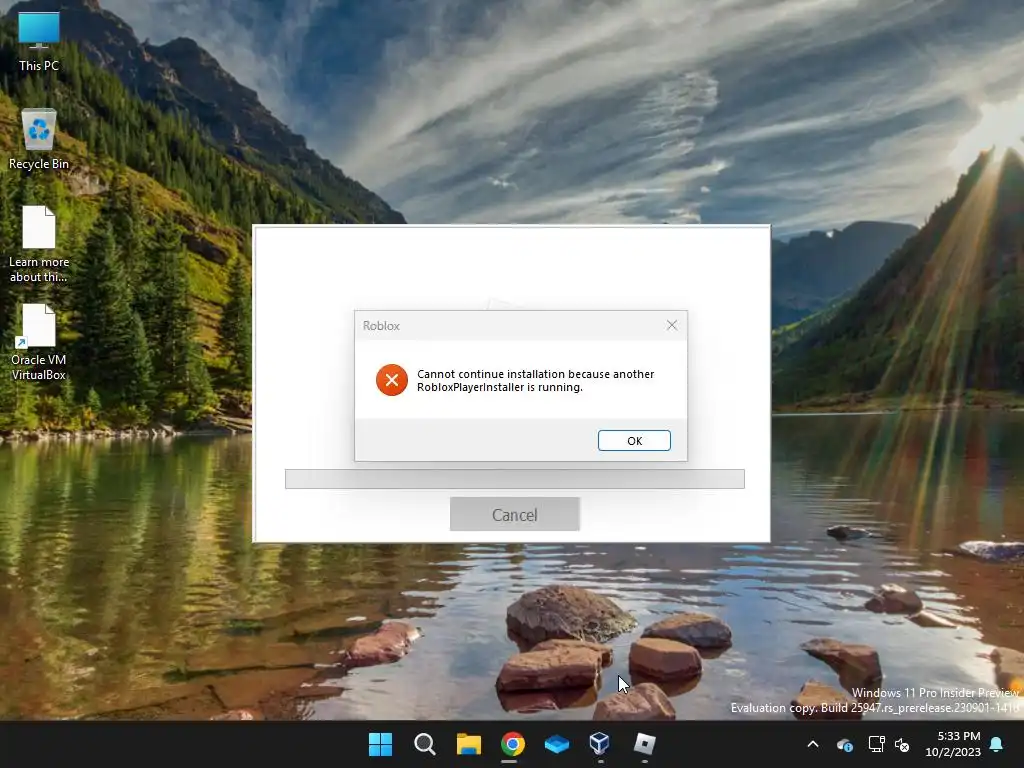Click the OneDrive cloud tray icon
The height and width of the screenshot is (768, 1024).
click(x=844, y=744)
